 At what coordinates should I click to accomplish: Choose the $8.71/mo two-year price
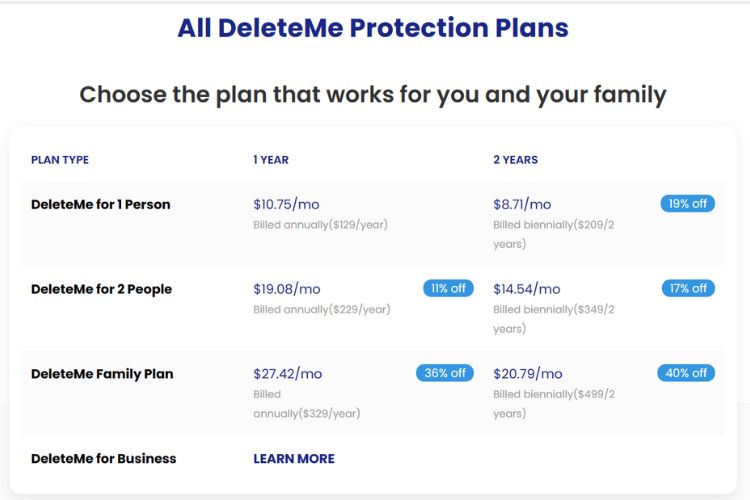pyautogui.click(x=522, y=204)
